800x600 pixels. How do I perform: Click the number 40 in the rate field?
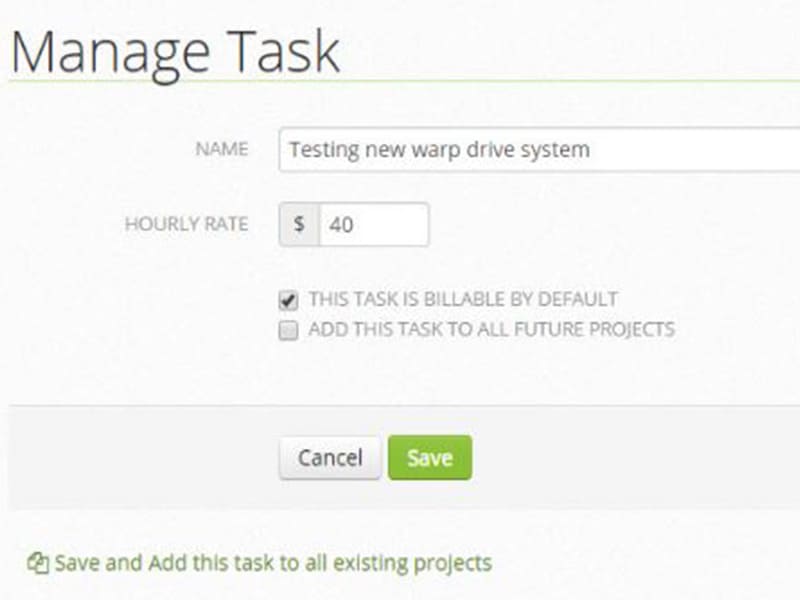pos(341,225)
